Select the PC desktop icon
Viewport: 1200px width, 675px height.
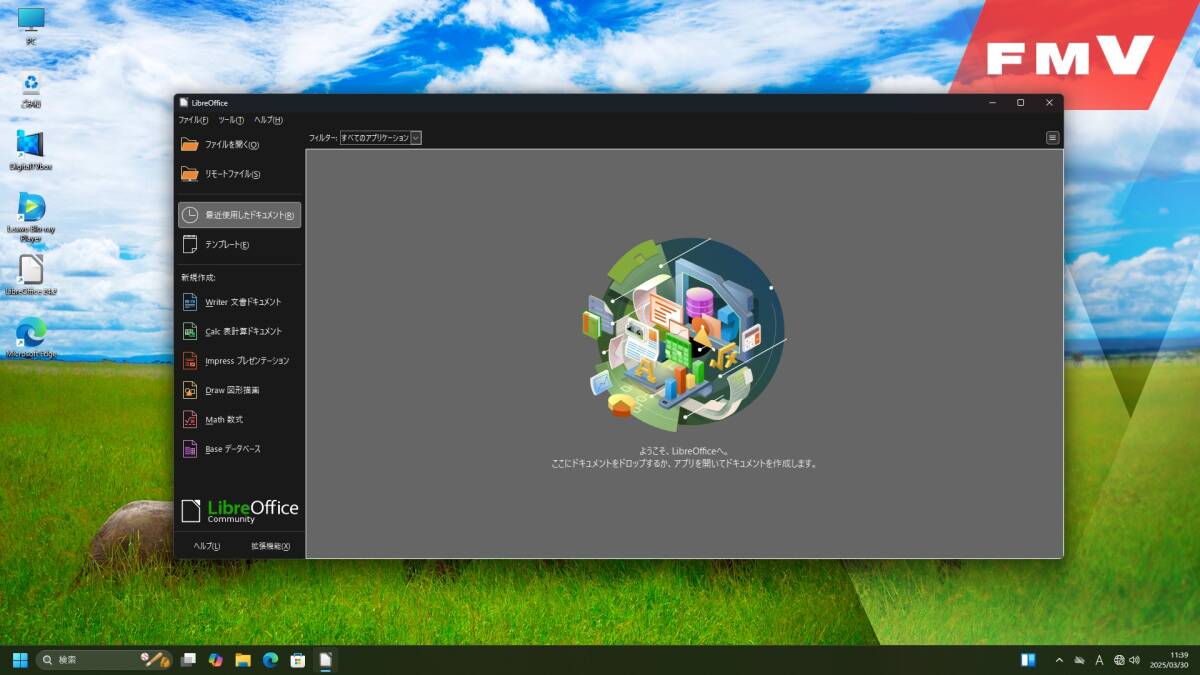point(31,27)
